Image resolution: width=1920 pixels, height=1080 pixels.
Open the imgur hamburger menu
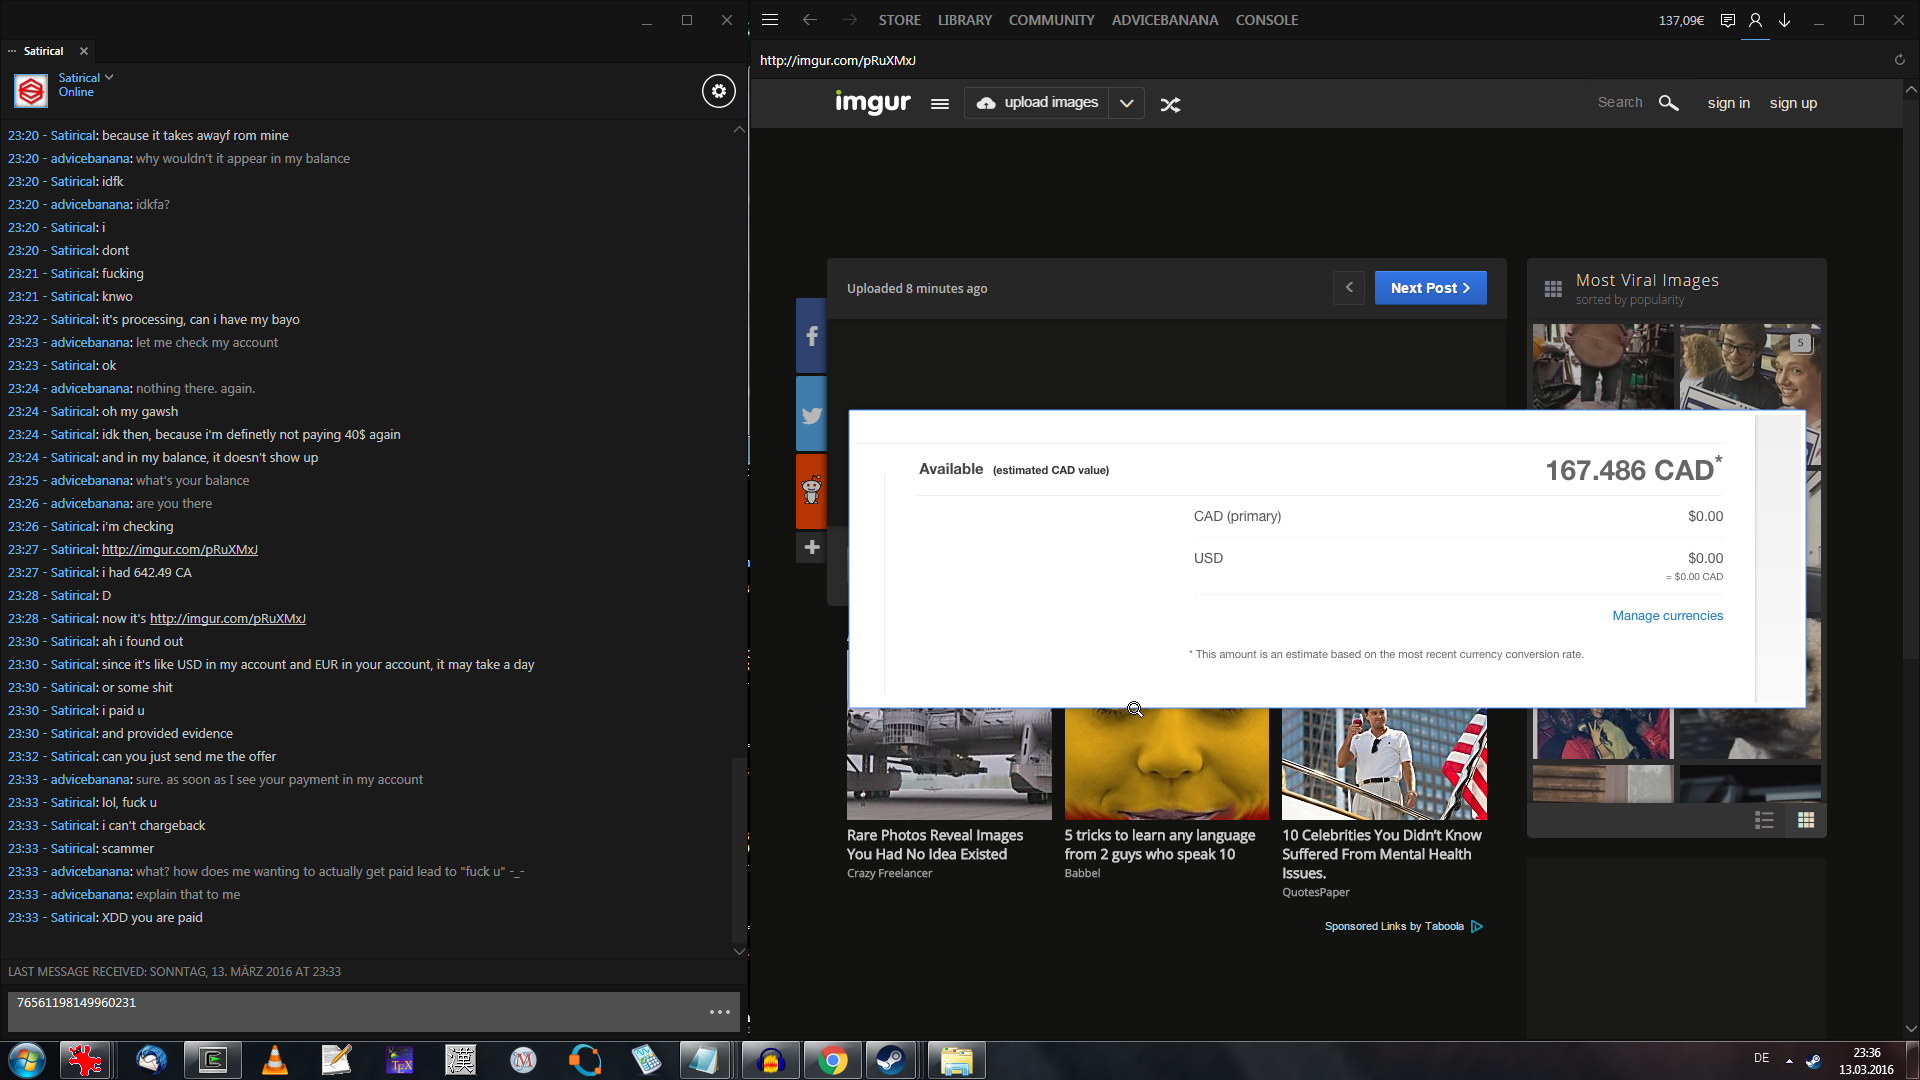[939, 103]
